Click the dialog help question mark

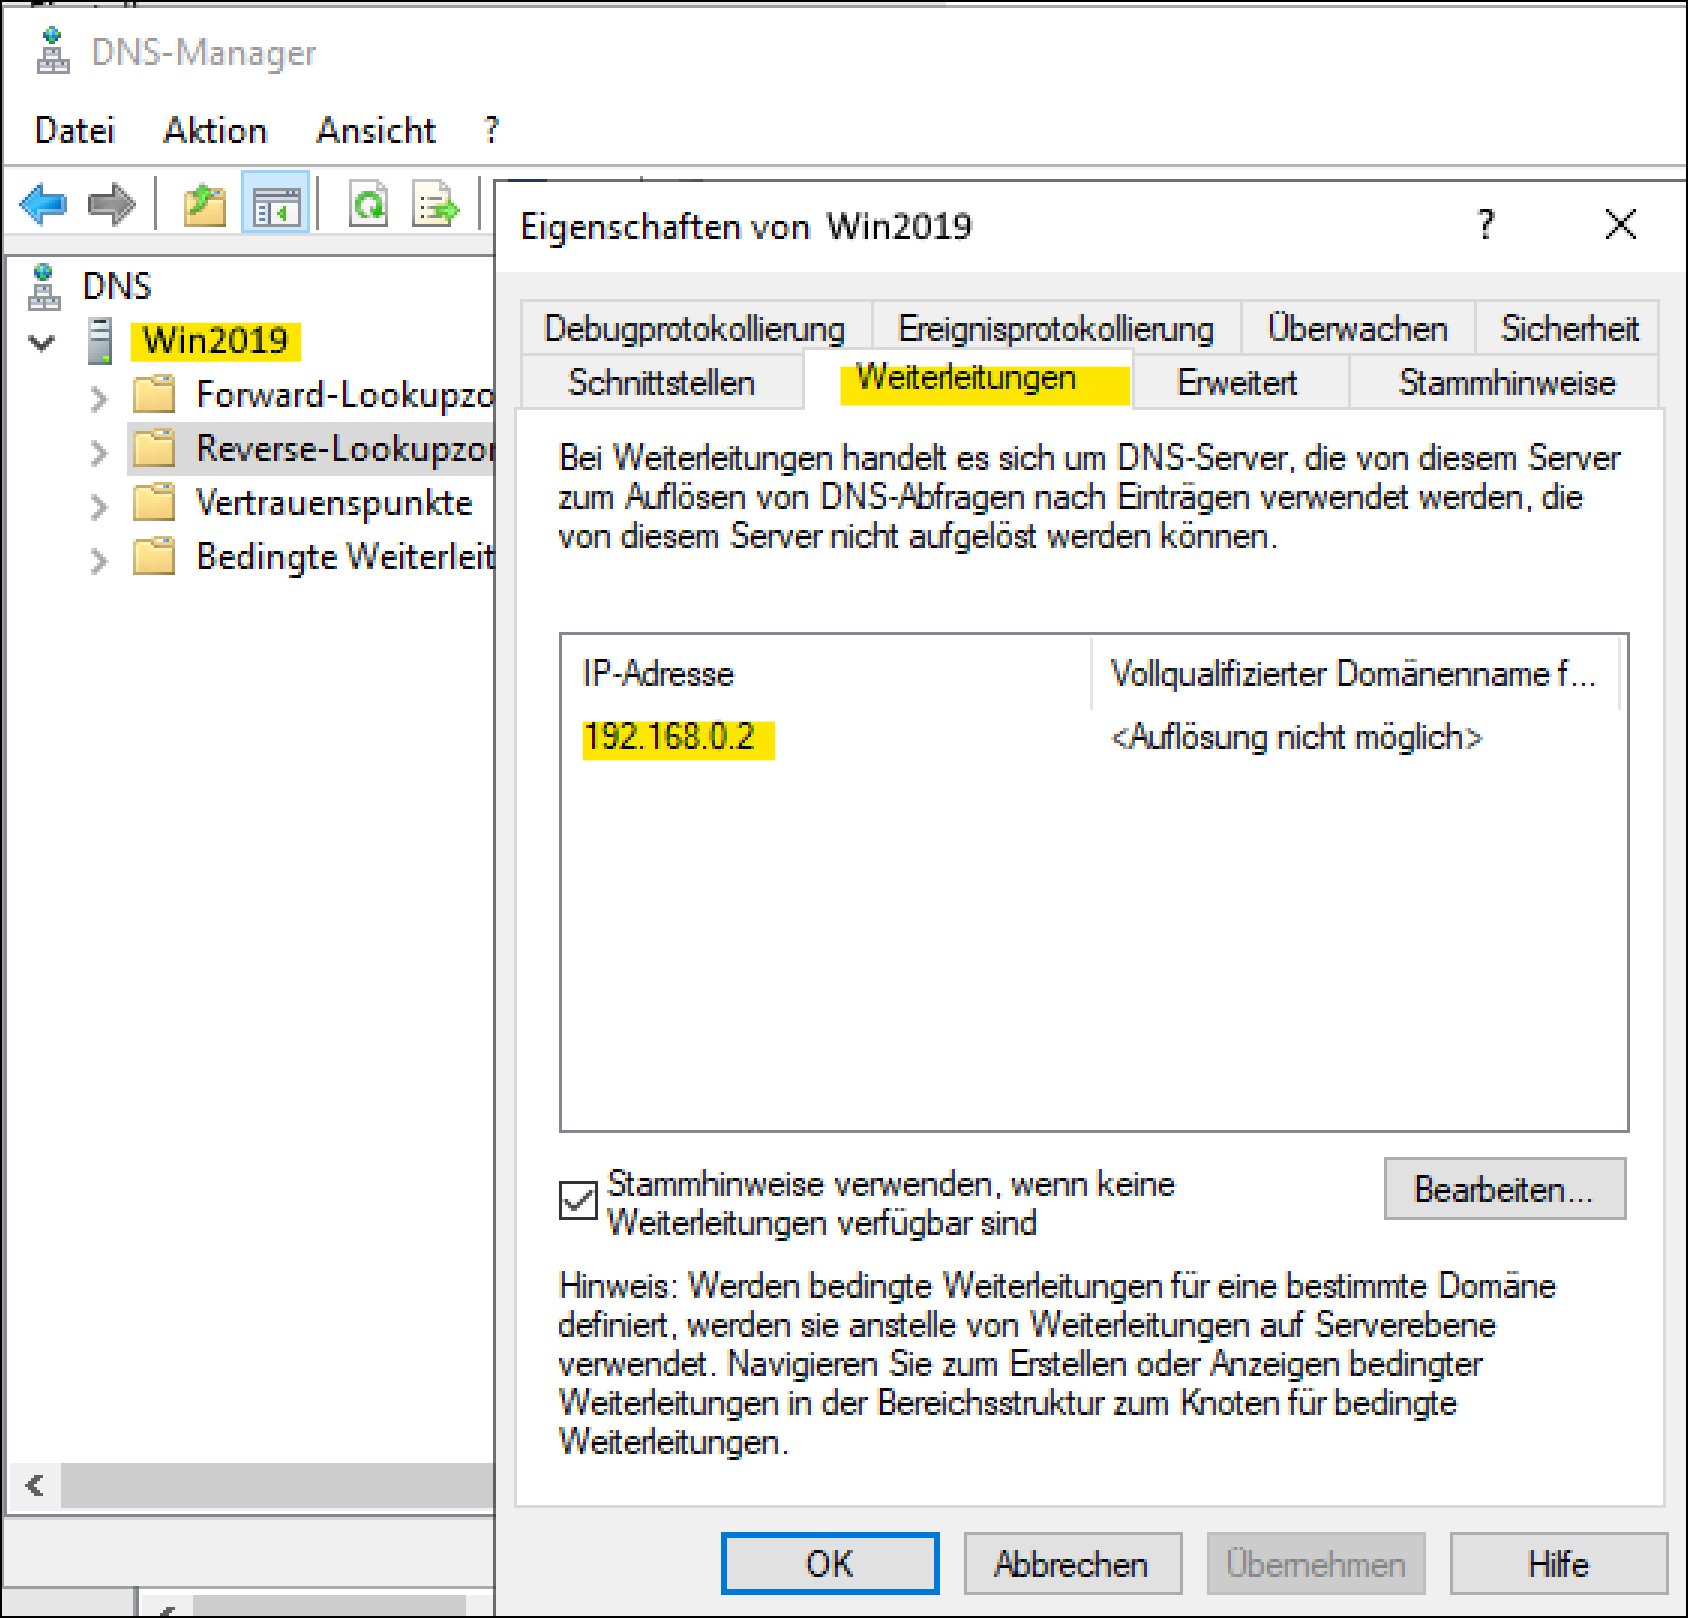tap(1485, 226)
